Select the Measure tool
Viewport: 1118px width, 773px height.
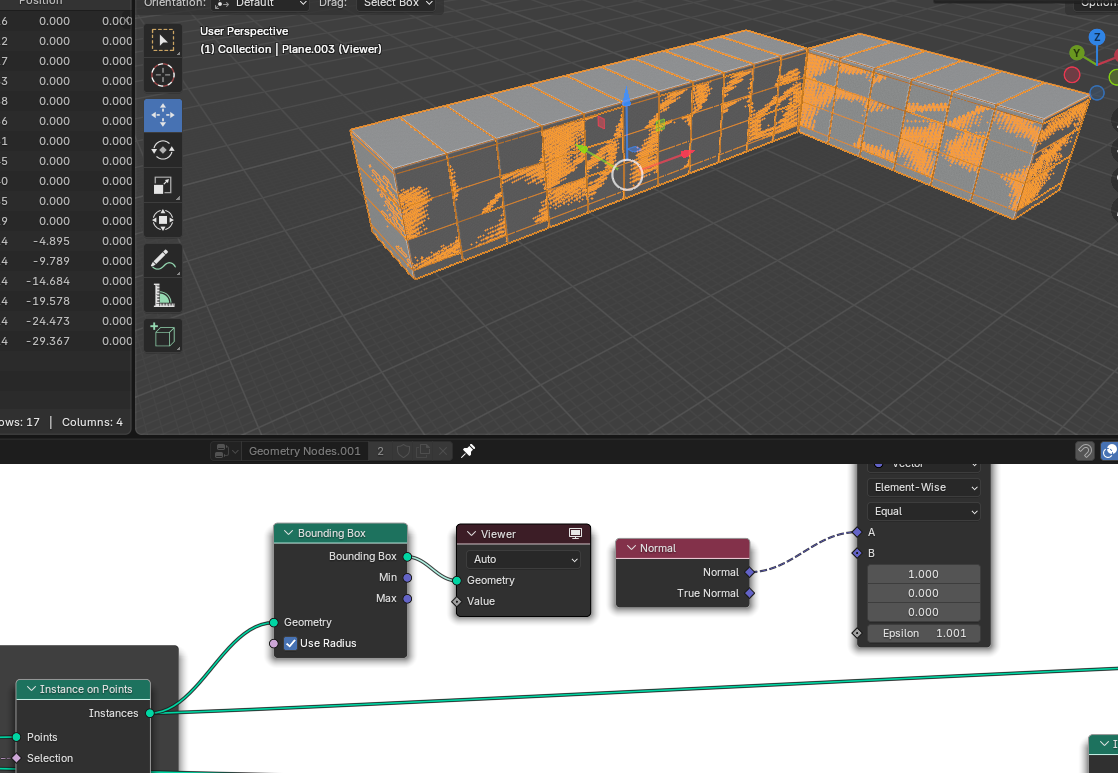click(163, 295)
